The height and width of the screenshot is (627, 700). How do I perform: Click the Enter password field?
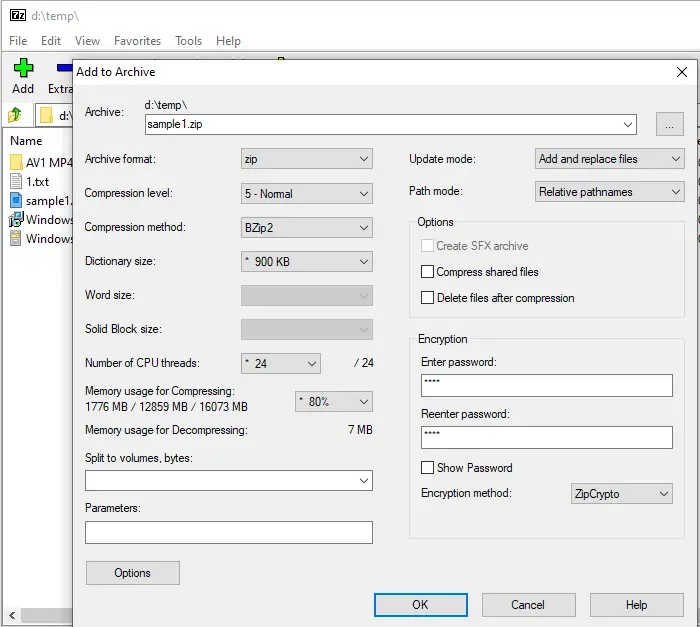click(546, 385)
